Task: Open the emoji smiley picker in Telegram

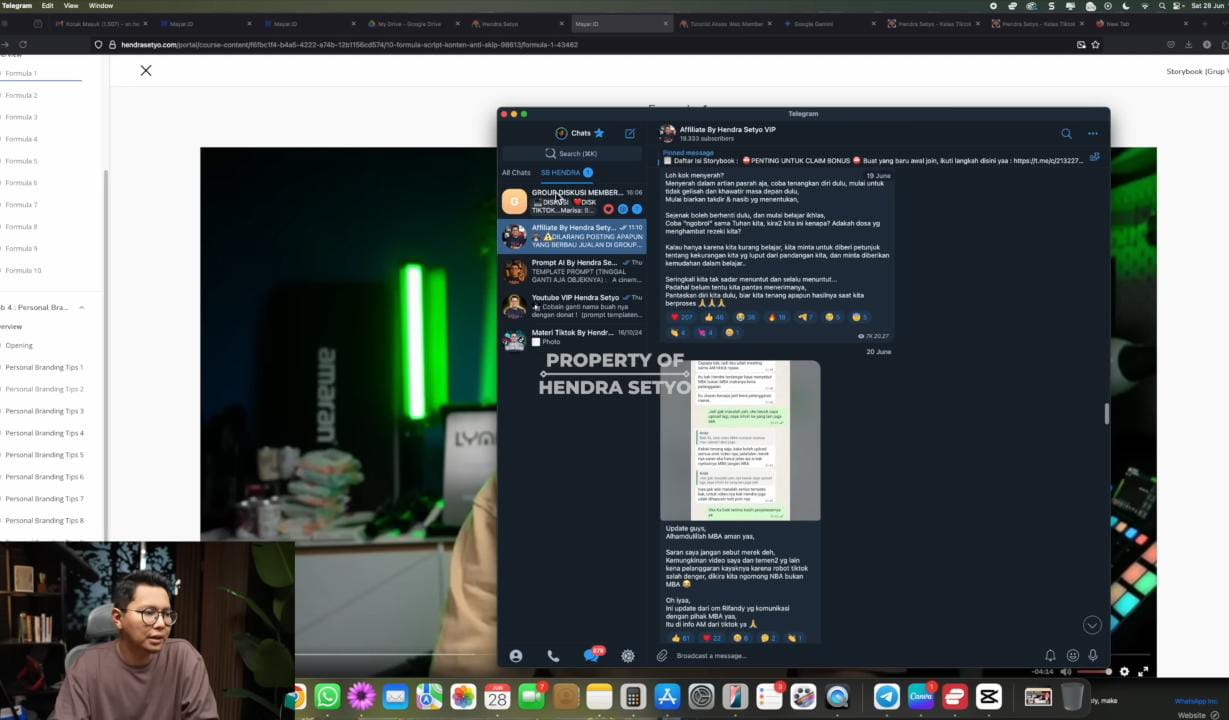Action: 1072,656
